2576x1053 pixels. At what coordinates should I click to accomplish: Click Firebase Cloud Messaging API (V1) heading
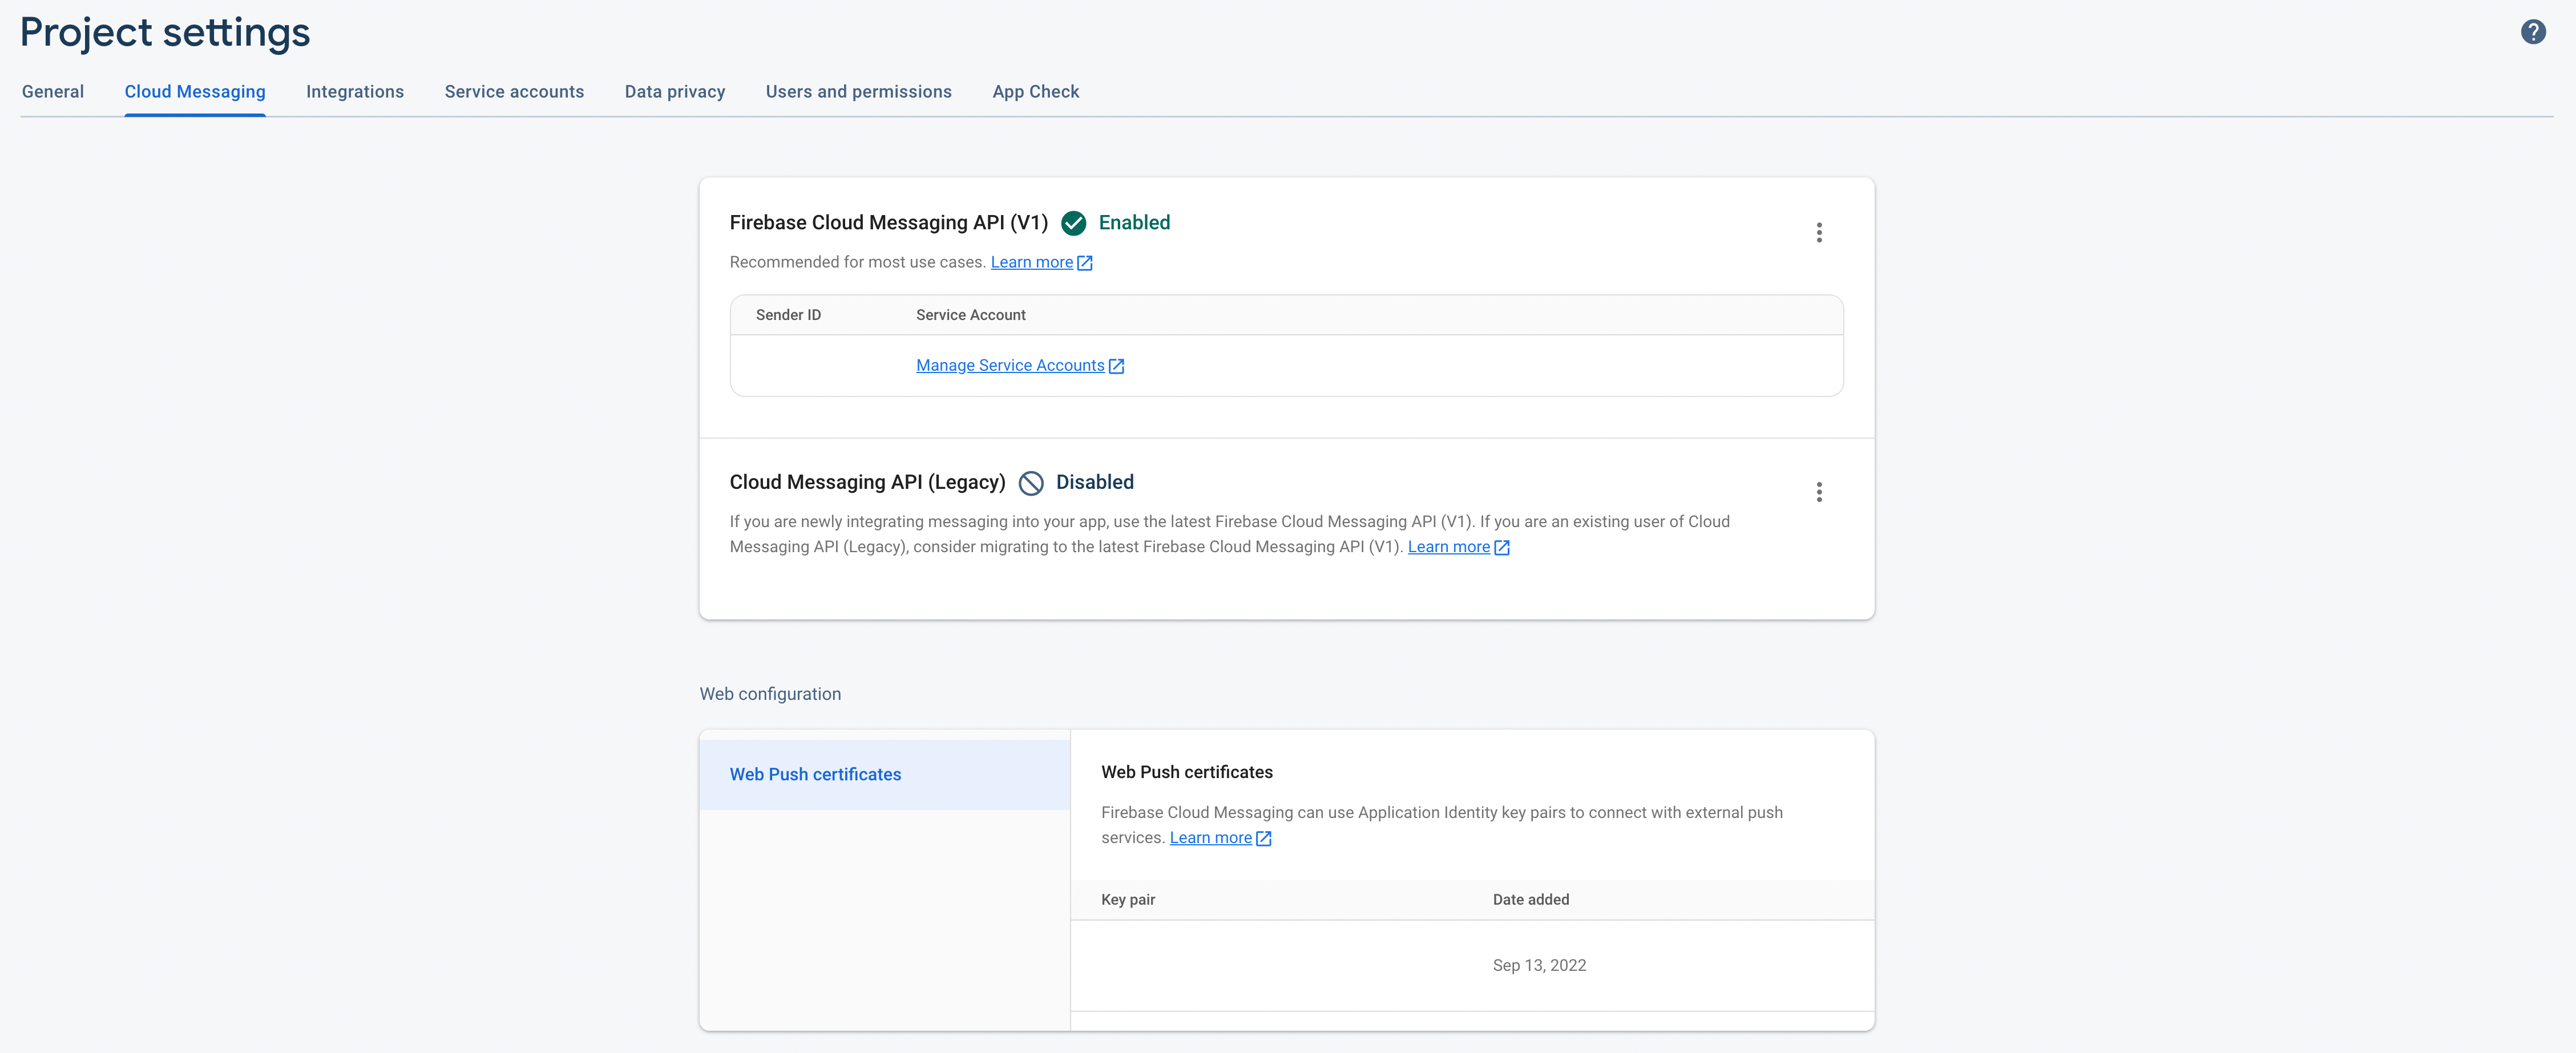pos(889,223)
